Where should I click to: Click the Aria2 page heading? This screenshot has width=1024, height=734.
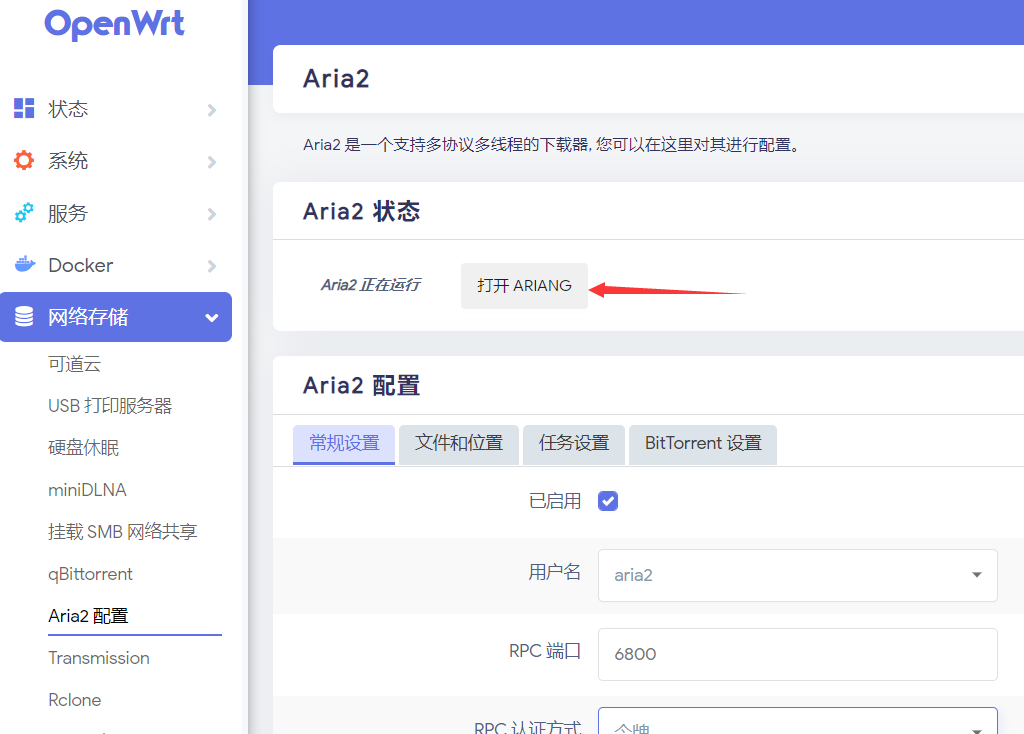click(336, 79)
